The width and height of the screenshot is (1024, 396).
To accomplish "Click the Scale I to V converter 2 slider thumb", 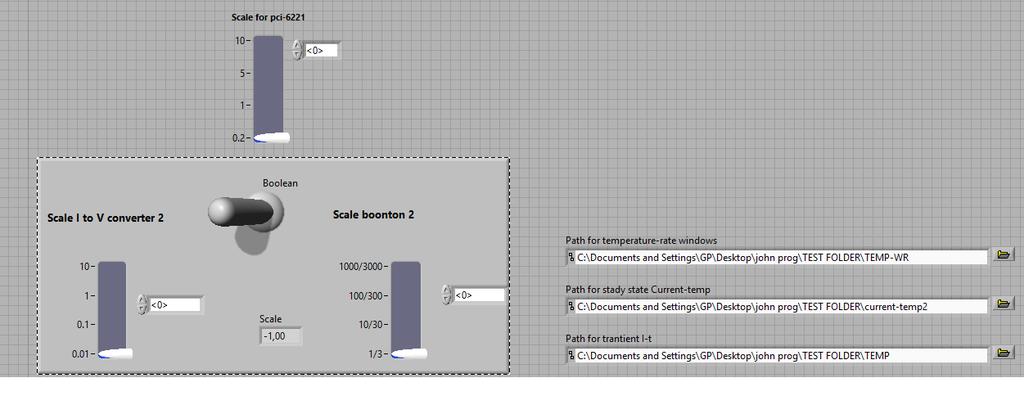I will [x=115, y=354].
